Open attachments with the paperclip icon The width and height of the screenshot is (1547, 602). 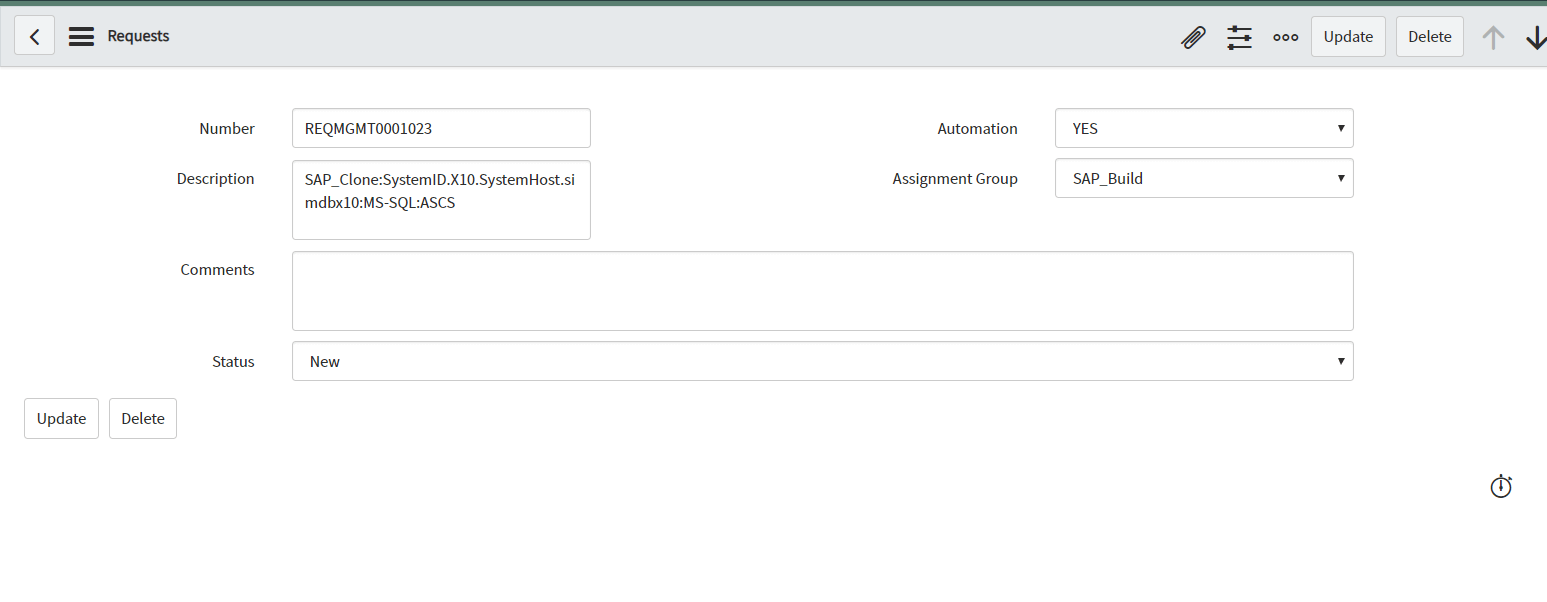(x=1192, y=37)
